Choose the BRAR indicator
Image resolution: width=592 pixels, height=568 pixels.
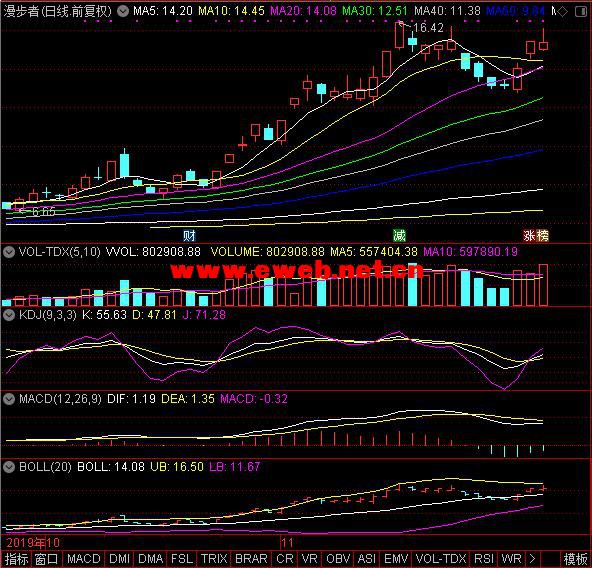[251, 559]
